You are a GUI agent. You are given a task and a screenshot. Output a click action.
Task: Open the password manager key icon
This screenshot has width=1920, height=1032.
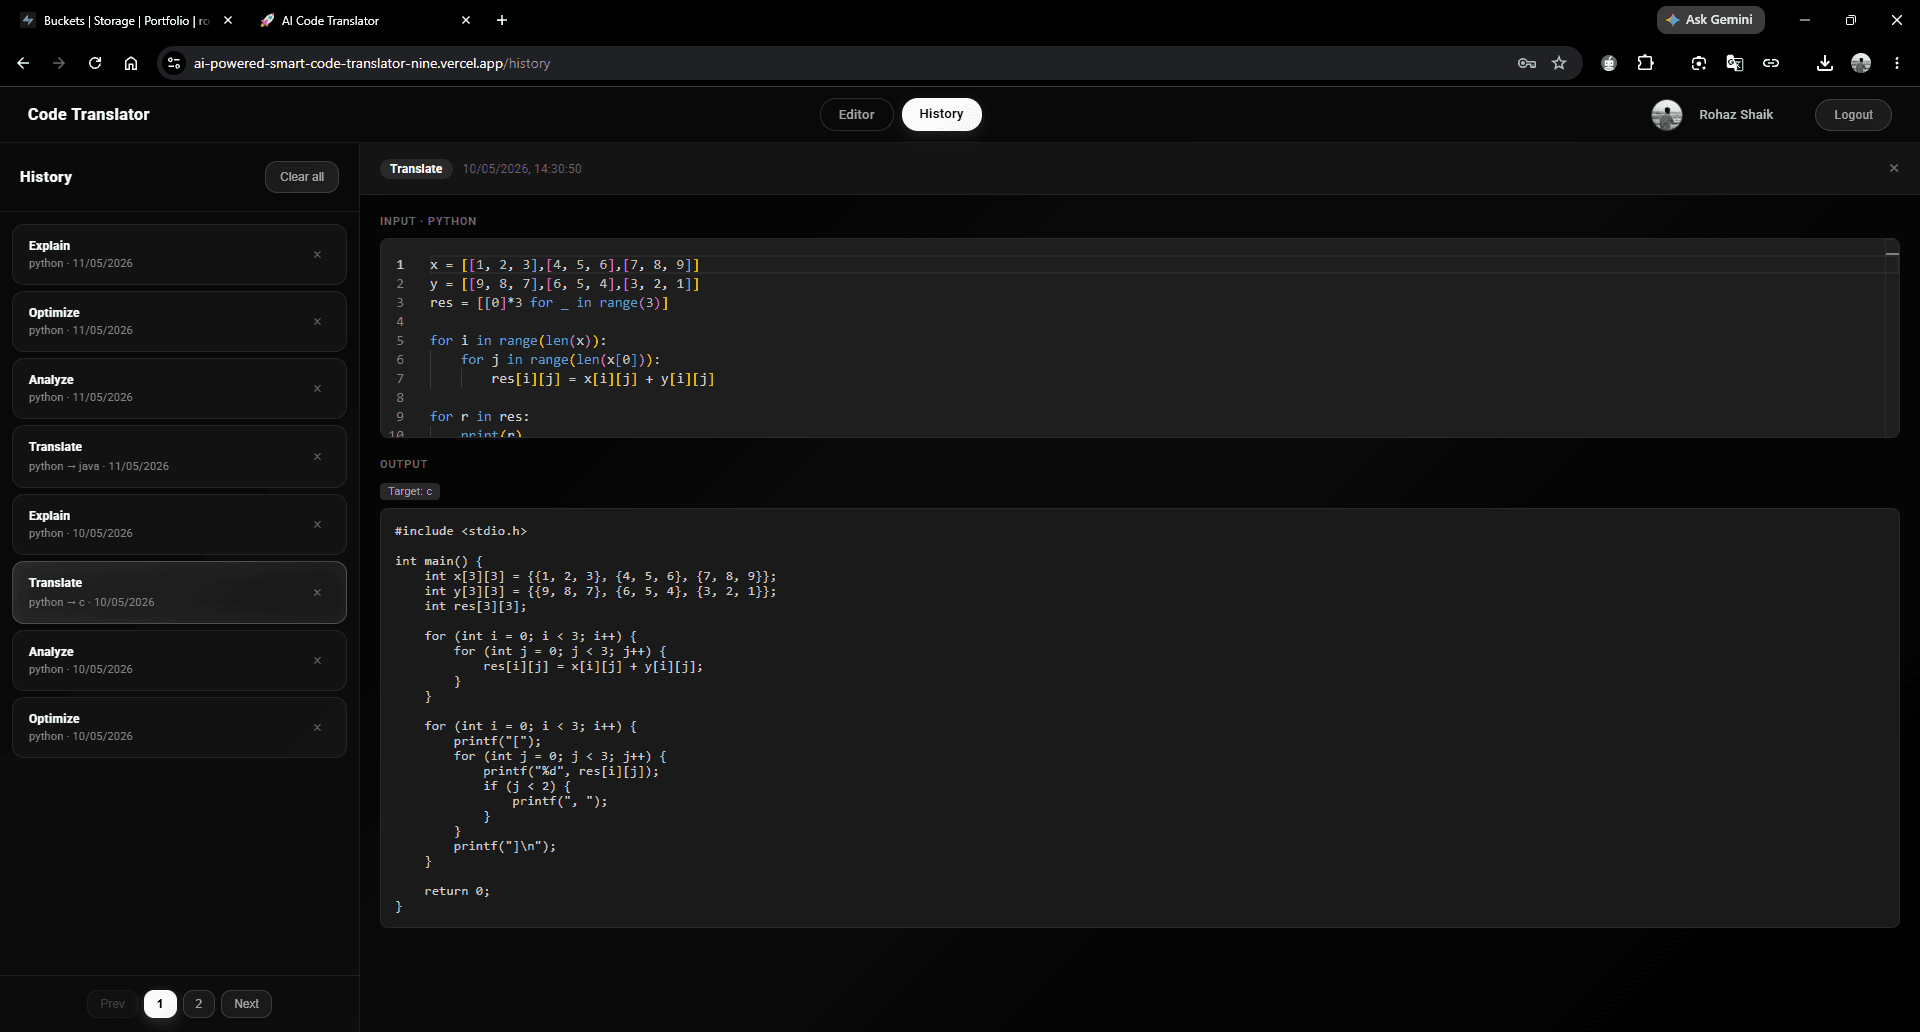pos(1526,63)
